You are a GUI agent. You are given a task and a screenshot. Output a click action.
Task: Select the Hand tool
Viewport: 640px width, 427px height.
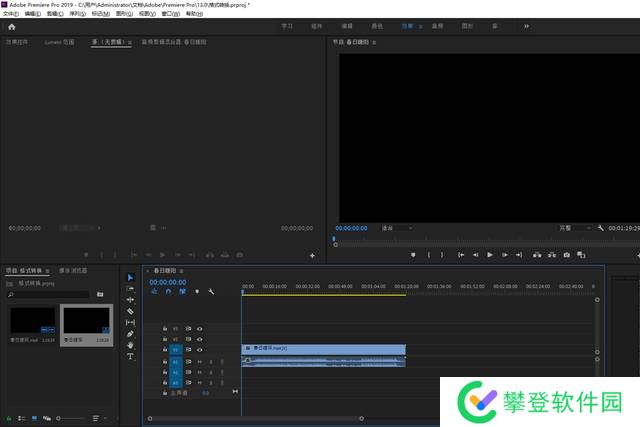tap(130, 345)
